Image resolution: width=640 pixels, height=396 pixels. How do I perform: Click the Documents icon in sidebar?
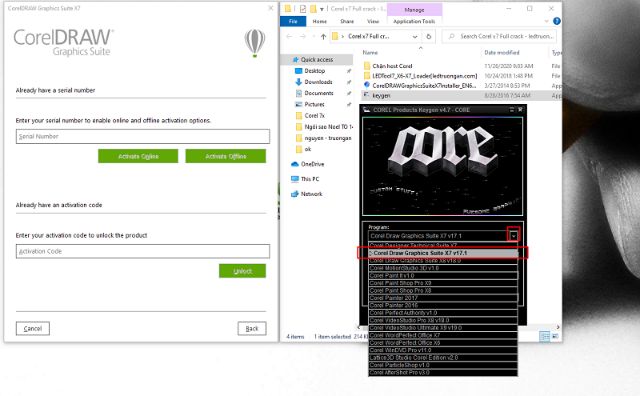click(x=298, y=93)
